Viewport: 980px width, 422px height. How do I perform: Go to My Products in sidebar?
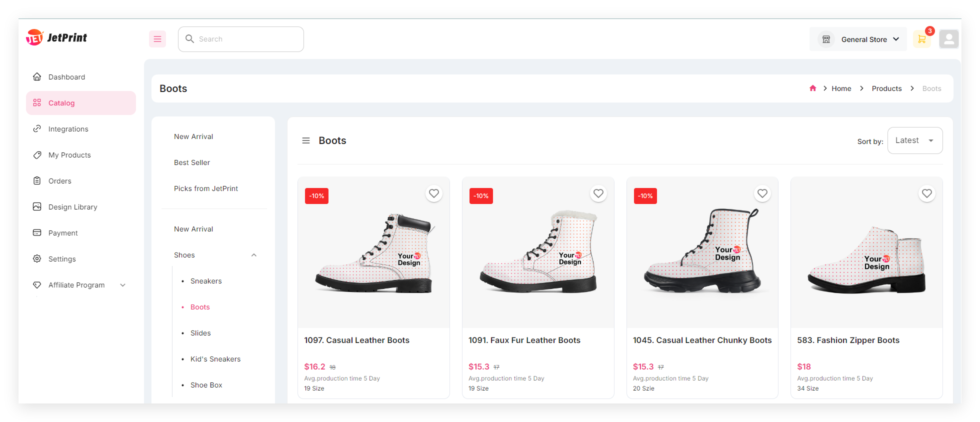[x=69, y=155]
